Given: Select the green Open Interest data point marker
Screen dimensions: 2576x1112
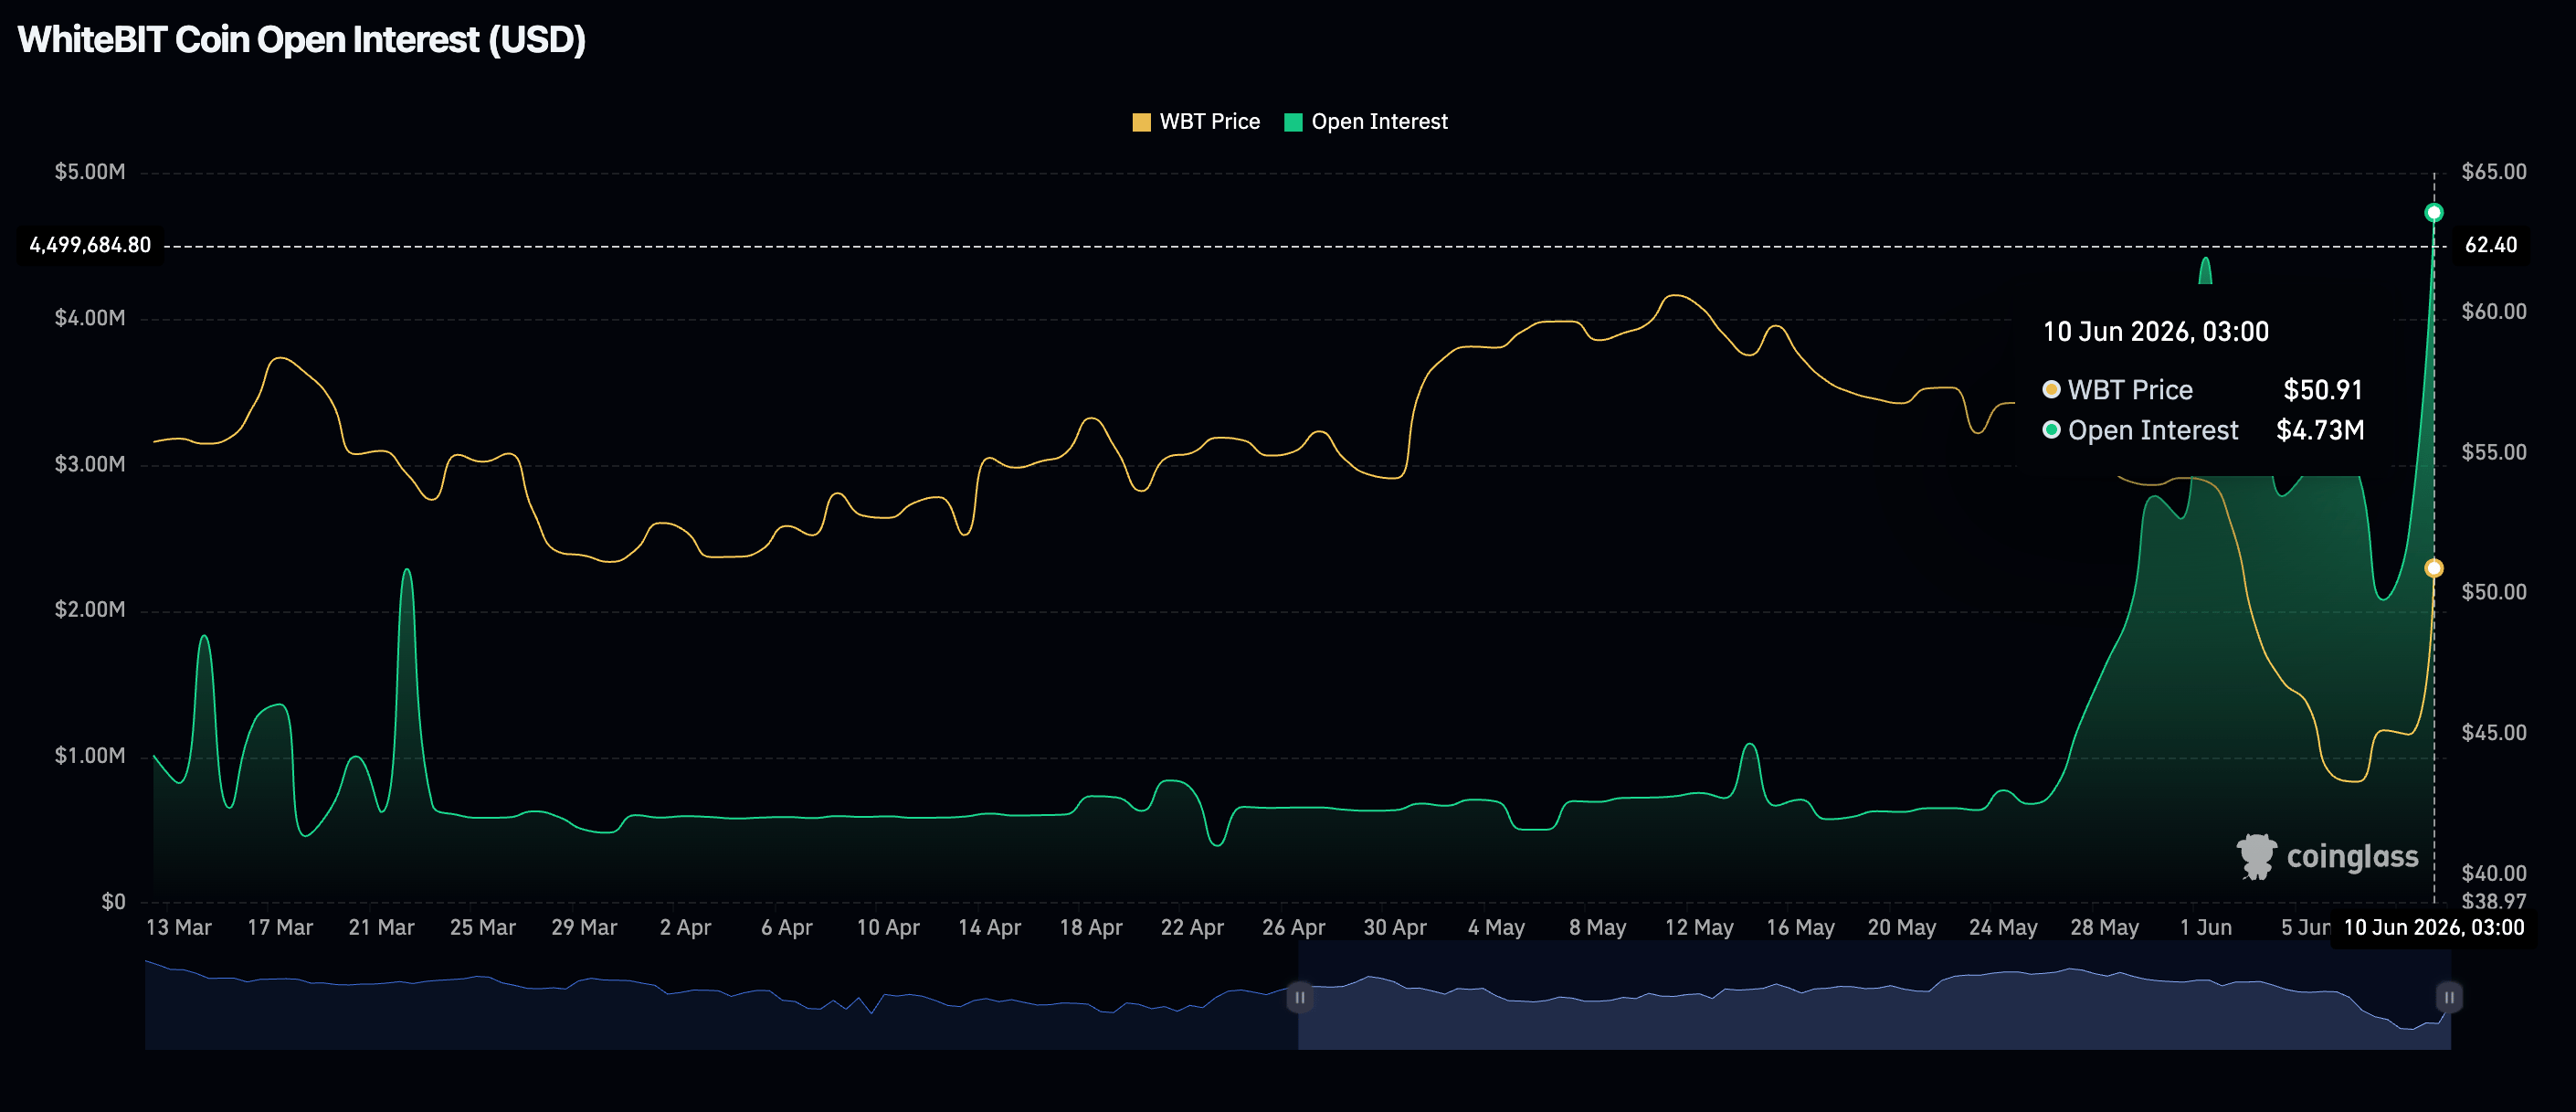Looking at the screenshot, I should (x=2434, y=212).
